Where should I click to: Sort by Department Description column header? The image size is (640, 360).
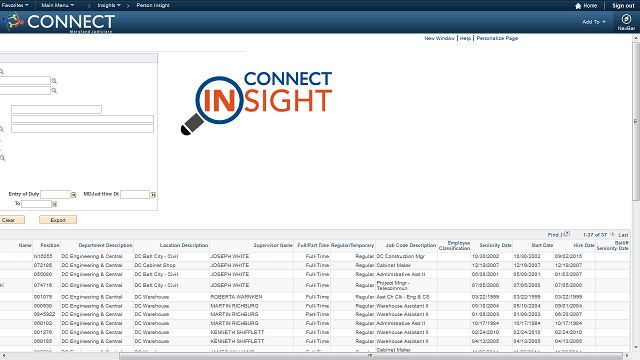(105, 245)
